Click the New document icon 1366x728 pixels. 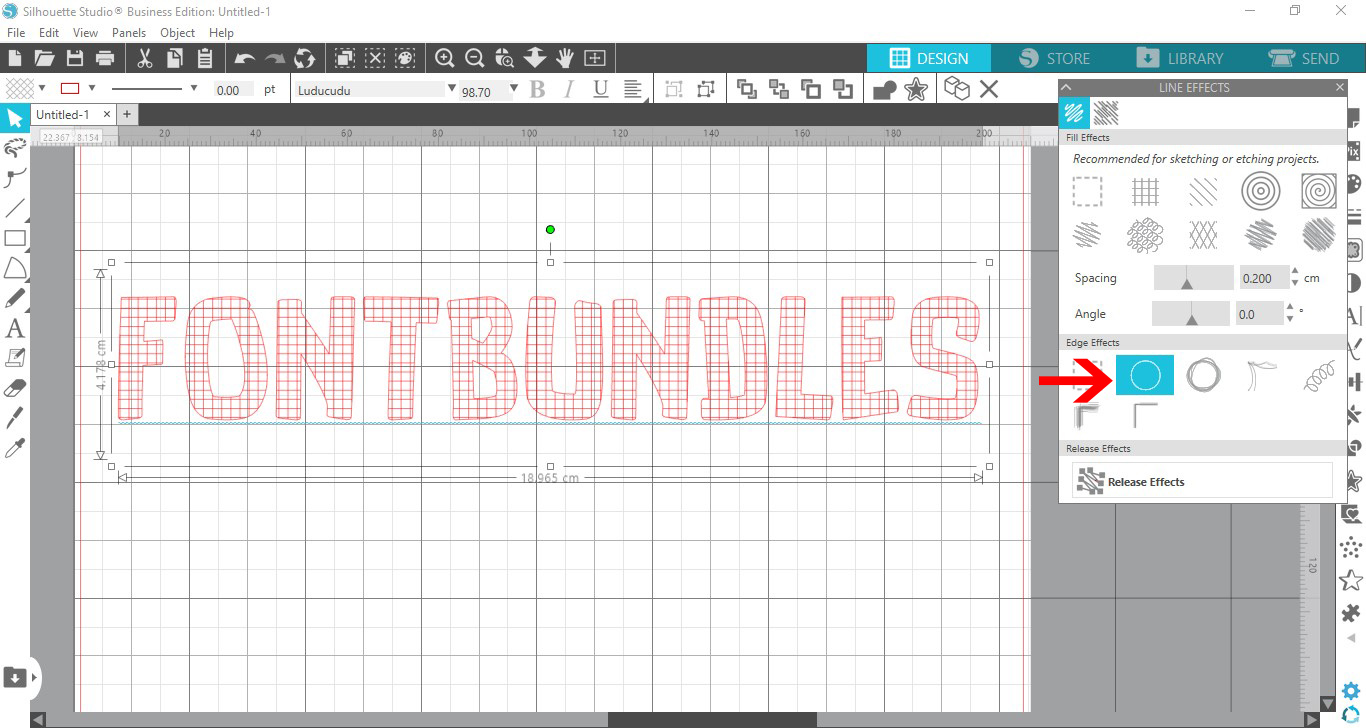click(15, 58)
